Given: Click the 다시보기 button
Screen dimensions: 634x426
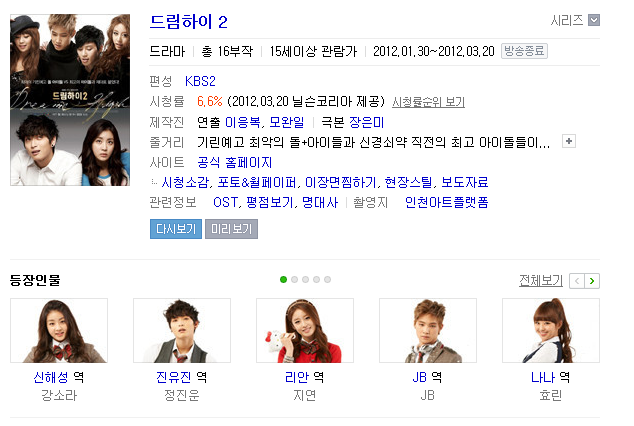Looking at the screenshot, I should click(x=176, y=229).
